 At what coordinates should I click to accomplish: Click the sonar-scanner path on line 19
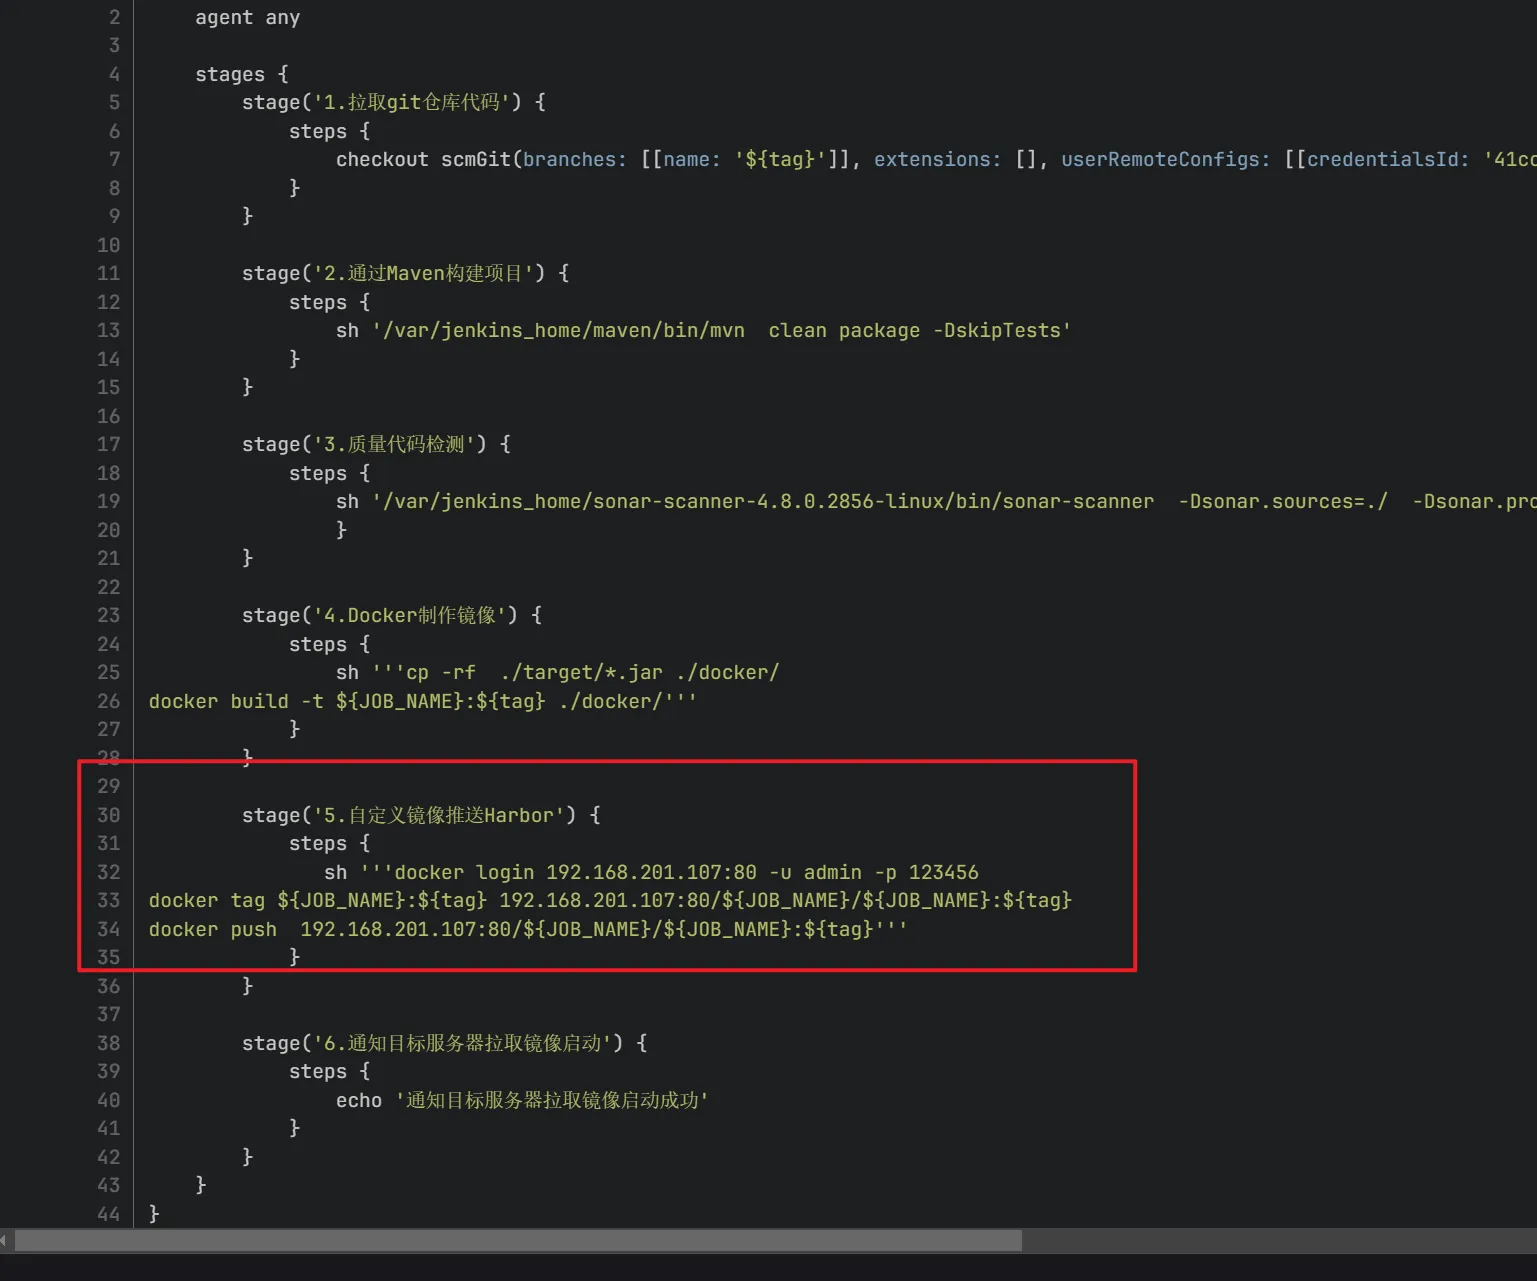pos(764,501)
